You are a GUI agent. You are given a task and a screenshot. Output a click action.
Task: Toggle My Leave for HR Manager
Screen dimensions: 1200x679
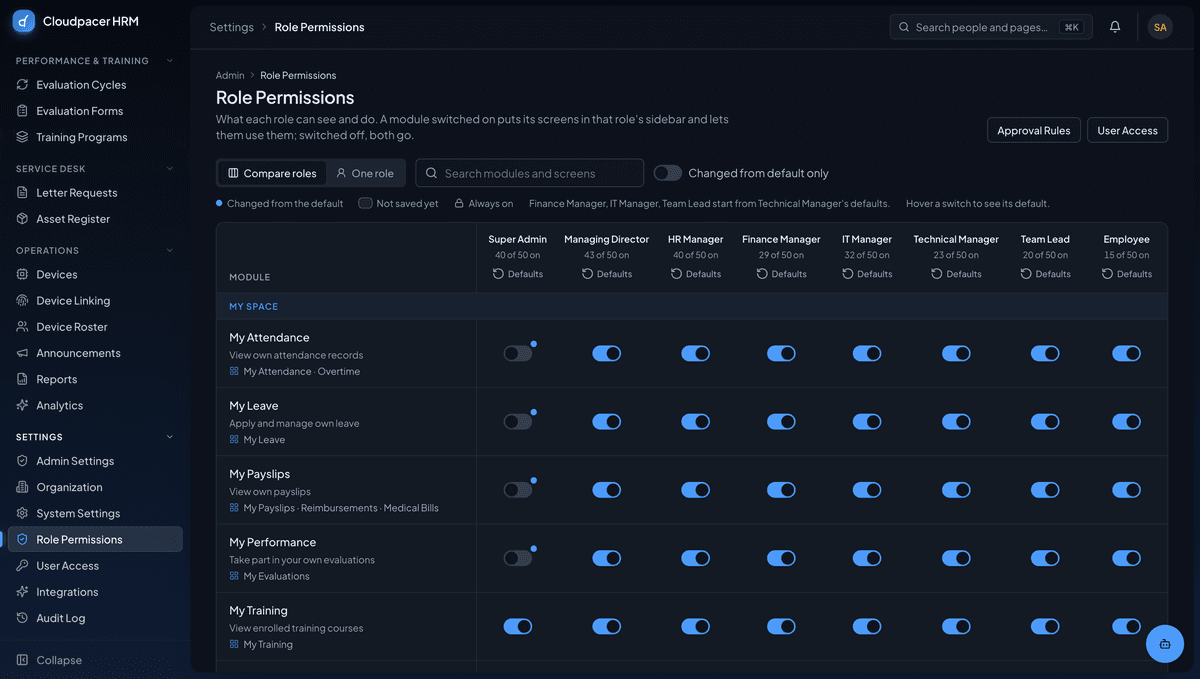[696, 421]
